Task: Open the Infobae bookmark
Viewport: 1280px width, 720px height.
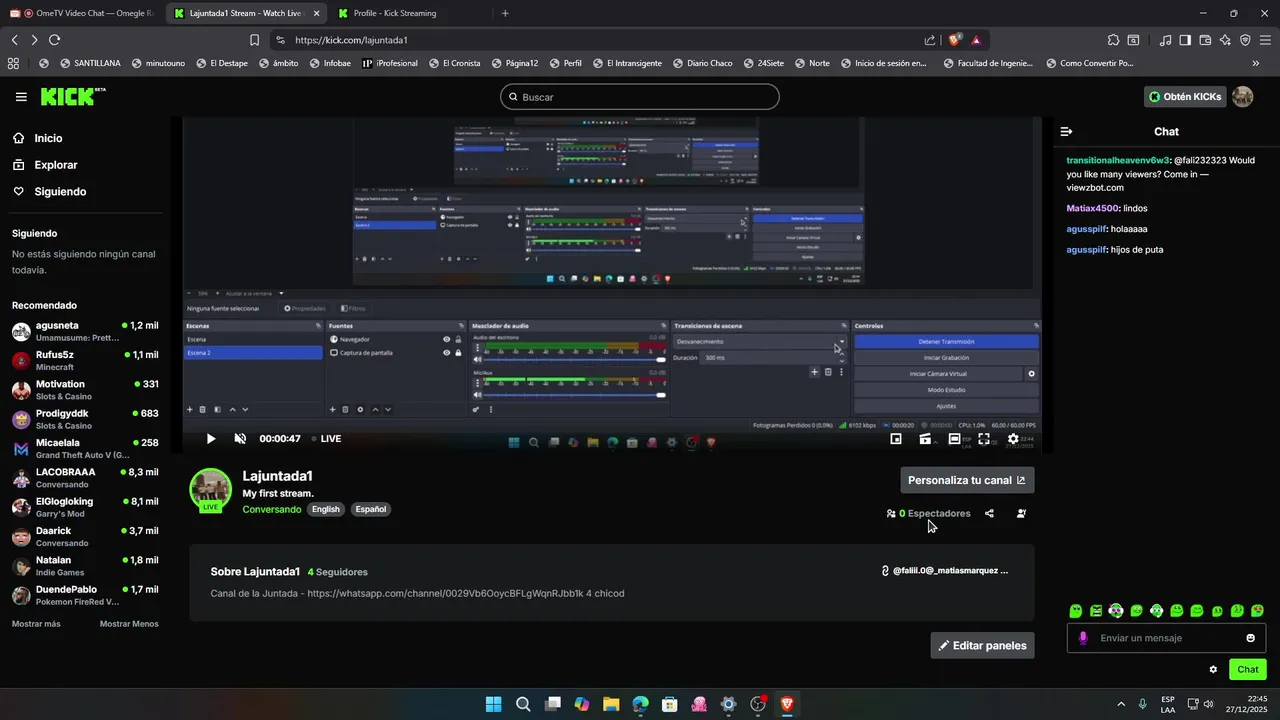Action: [x=330, y=63]
